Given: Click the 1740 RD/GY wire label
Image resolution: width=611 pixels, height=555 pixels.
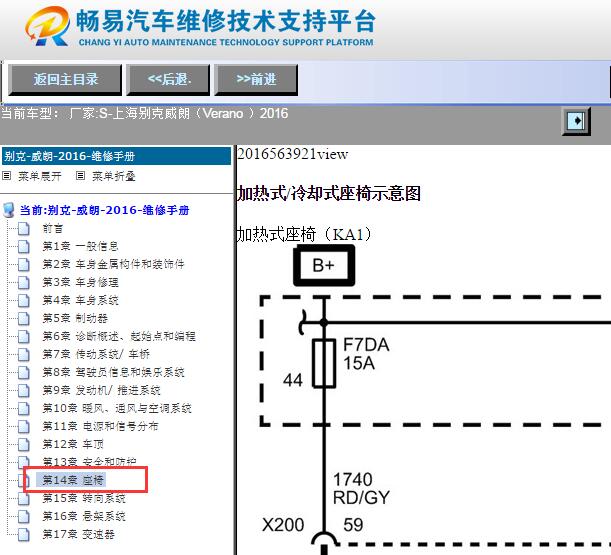Looking at the screenshot, I should 361,488.
